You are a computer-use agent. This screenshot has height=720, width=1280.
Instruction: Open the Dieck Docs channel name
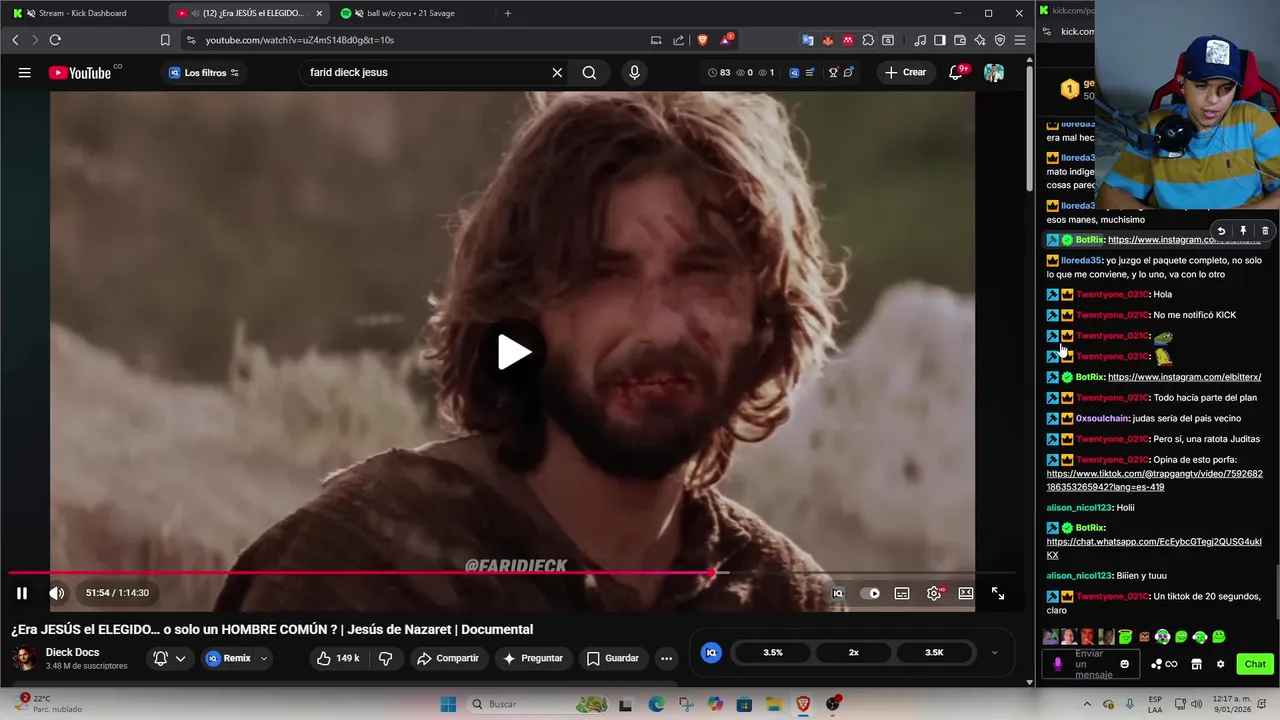coord(72,652)
